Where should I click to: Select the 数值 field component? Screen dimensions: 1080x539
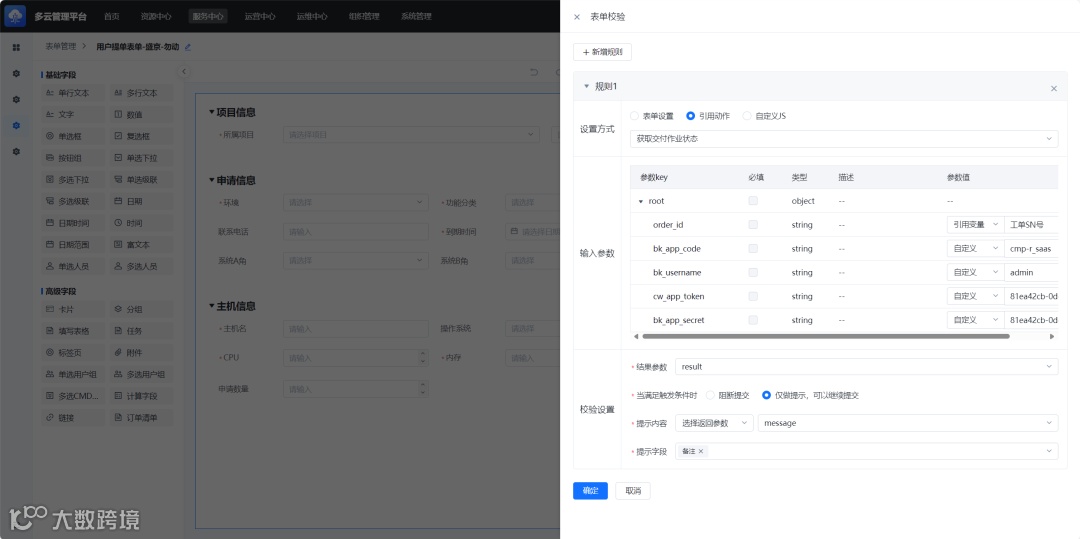tap(142, 114)
